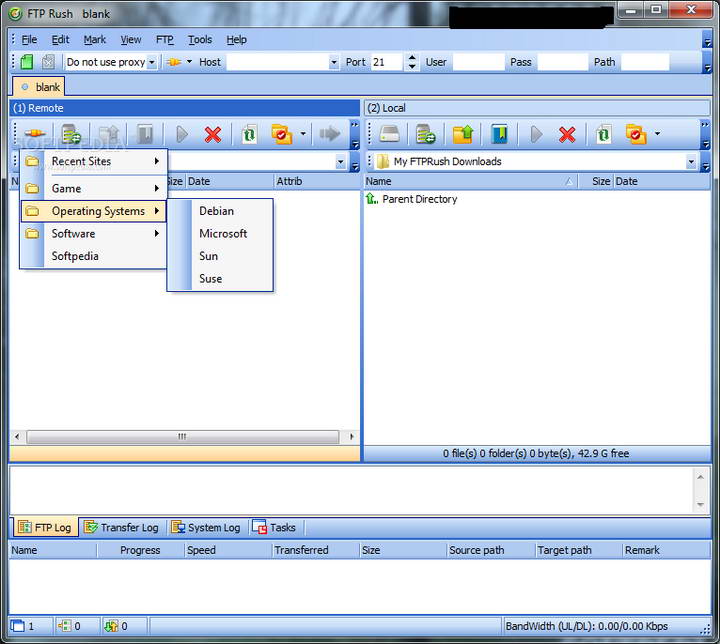Image resolution: width=720 pixels, height=644 pixels.
Task: Switch to the FTP Log tab
Action: click(45, 527)
